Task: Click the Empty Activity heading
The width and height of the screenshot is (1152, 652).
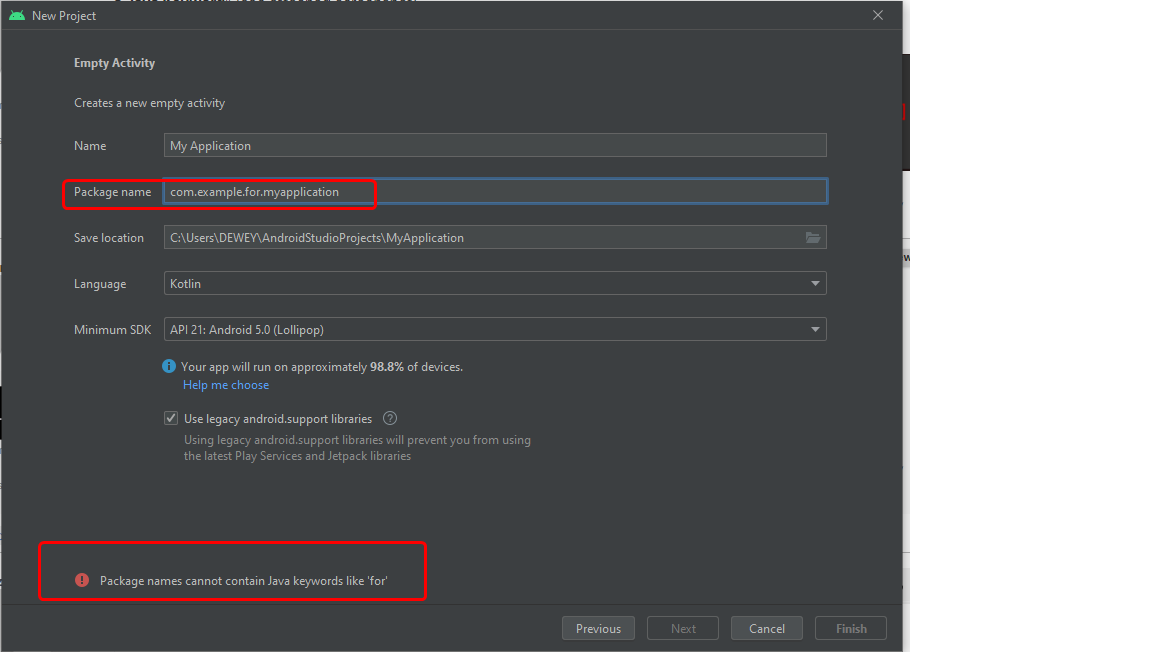Action: pyautogui.click(x=114, y=63)
